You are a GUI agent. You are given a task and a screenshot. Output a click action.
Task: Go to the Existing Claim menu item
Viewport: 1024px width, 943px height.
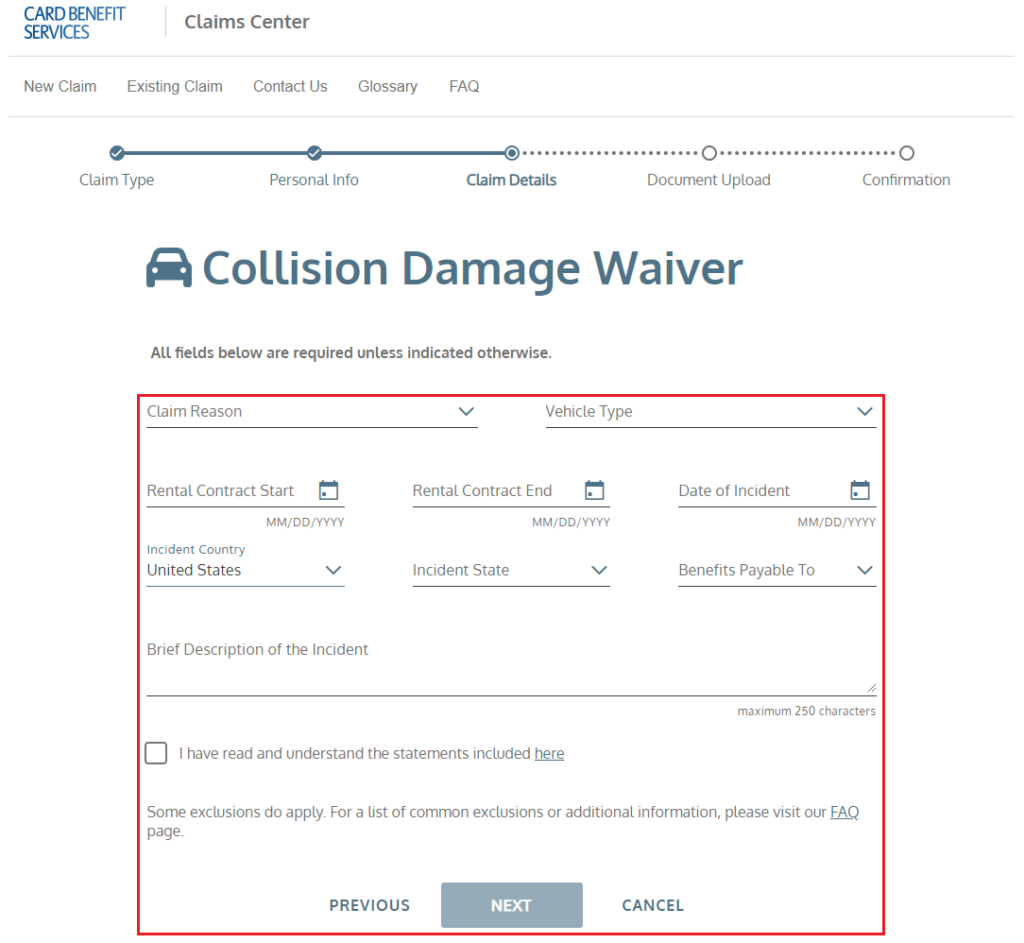coord(174,86)
